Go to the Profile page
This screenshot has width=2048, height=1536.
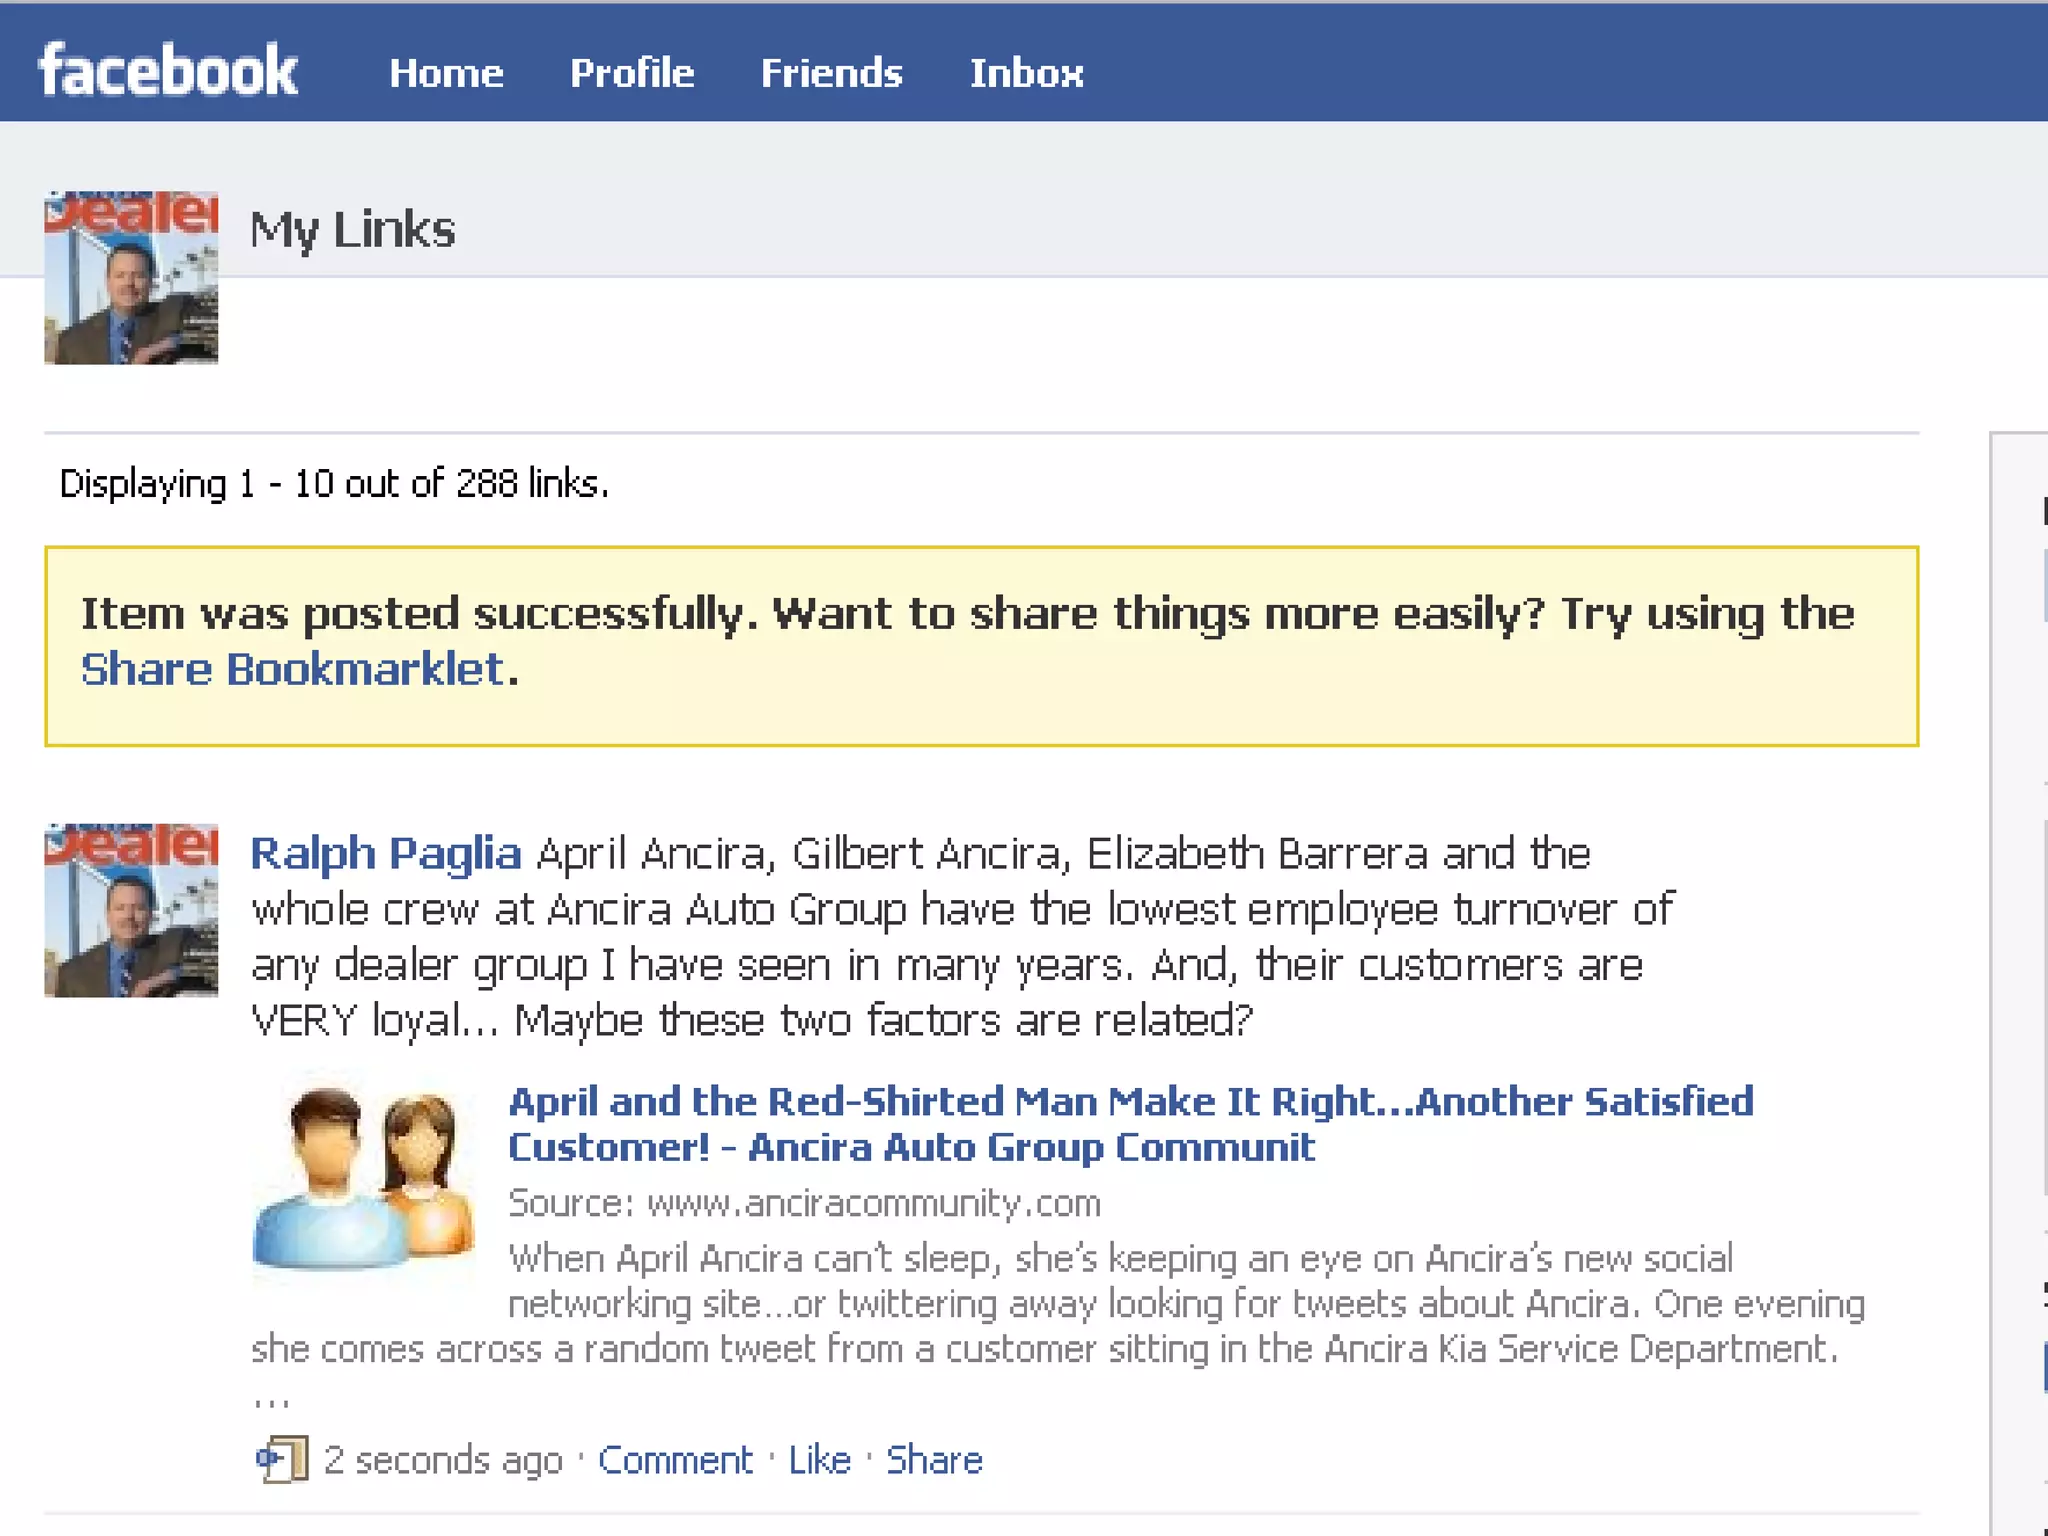(x=632, y=73)
